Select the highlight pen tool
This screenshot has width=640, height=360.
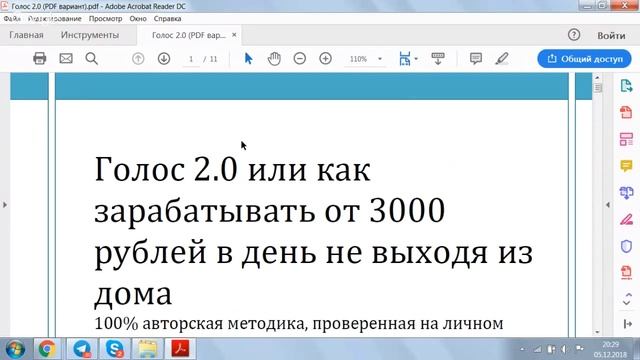502,59
